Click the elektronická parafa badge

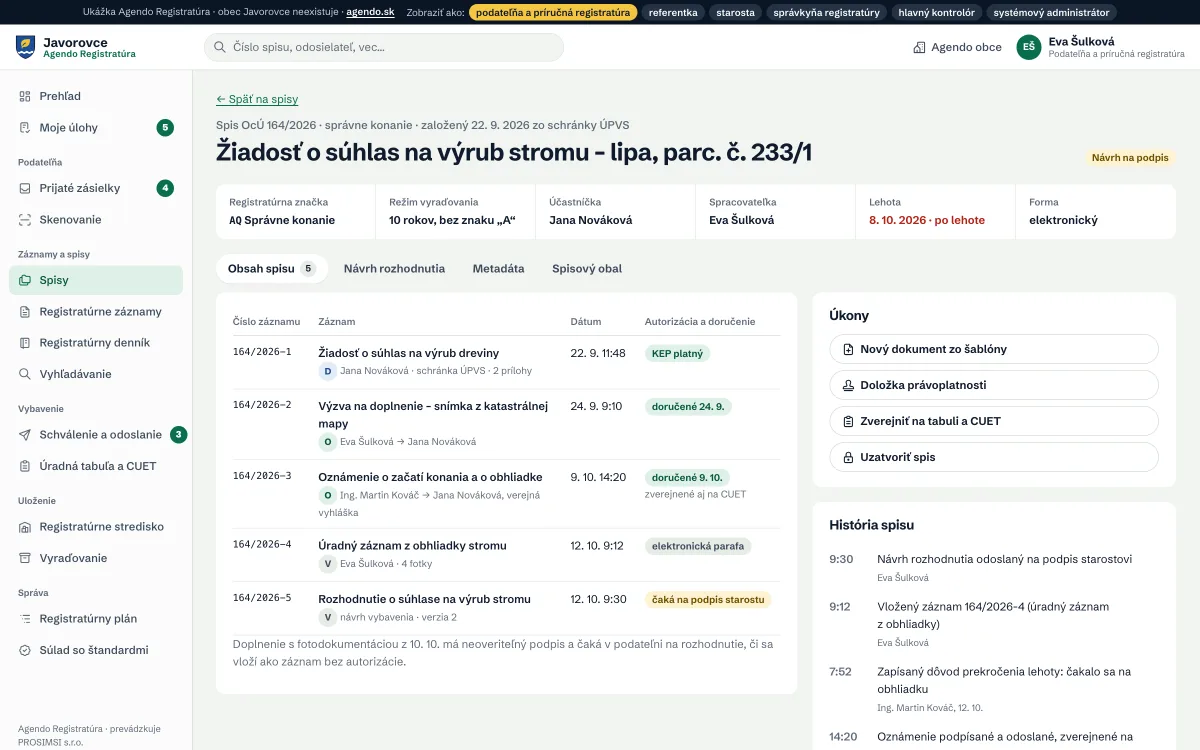698,546
